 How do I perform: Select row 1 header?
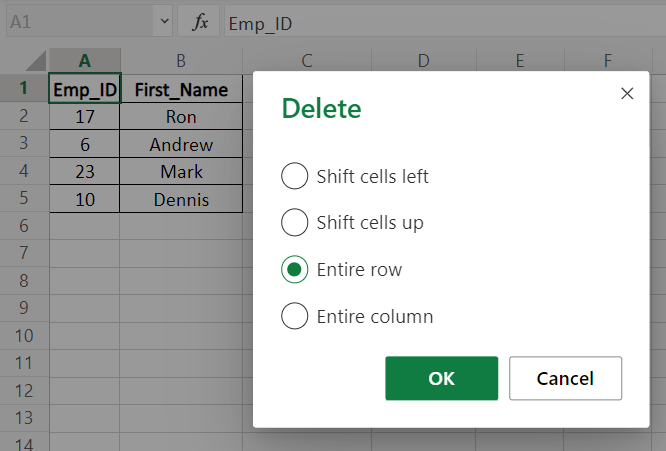[24, 89]
